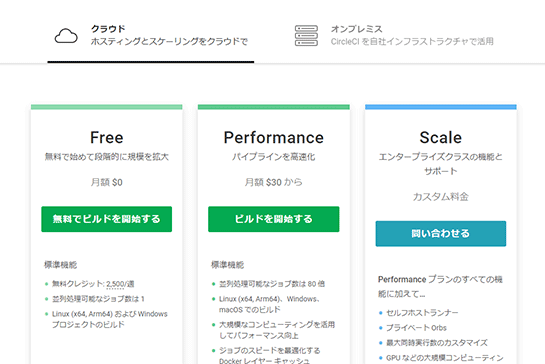Click 標準機能 label in the Performance card
This screenshot has width=545, height=364.
tap(227, 265)
